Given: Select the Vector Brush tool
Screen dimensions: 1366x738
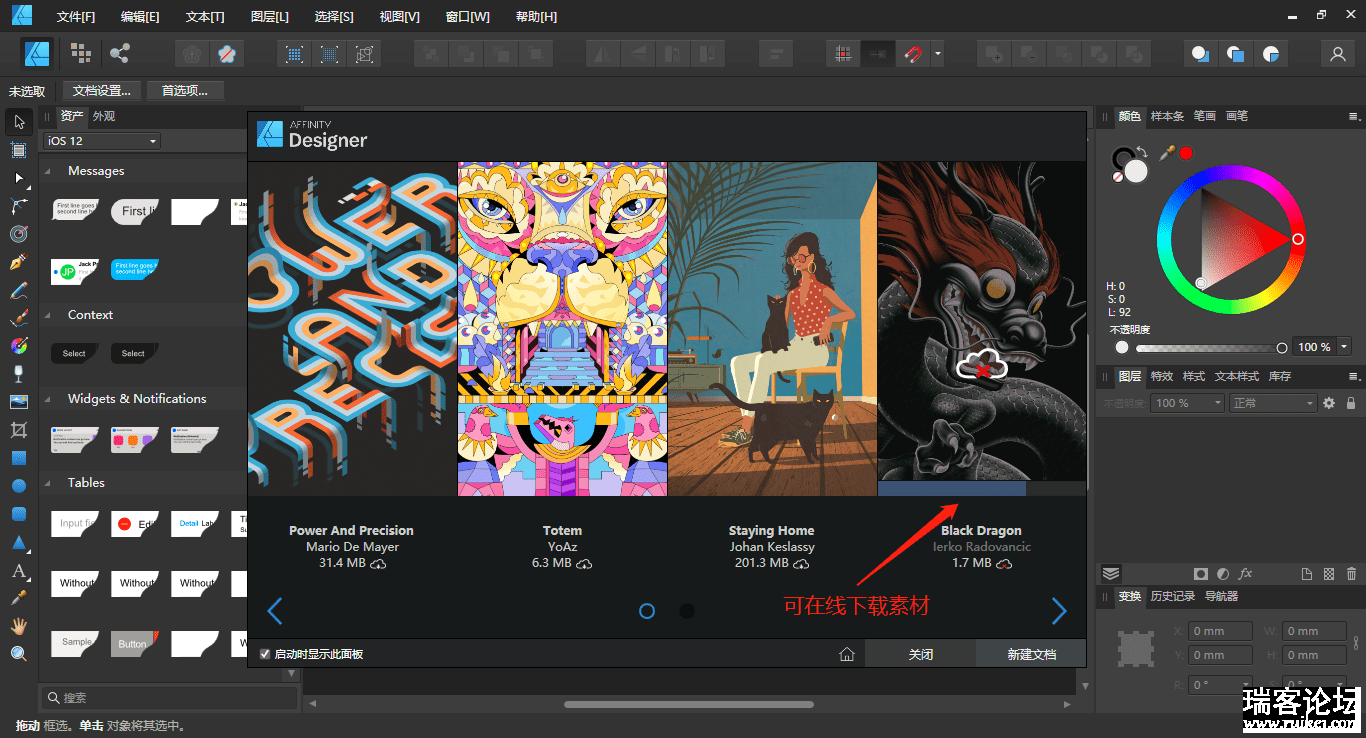Looking at the screenshot, I should coord(19,318).
